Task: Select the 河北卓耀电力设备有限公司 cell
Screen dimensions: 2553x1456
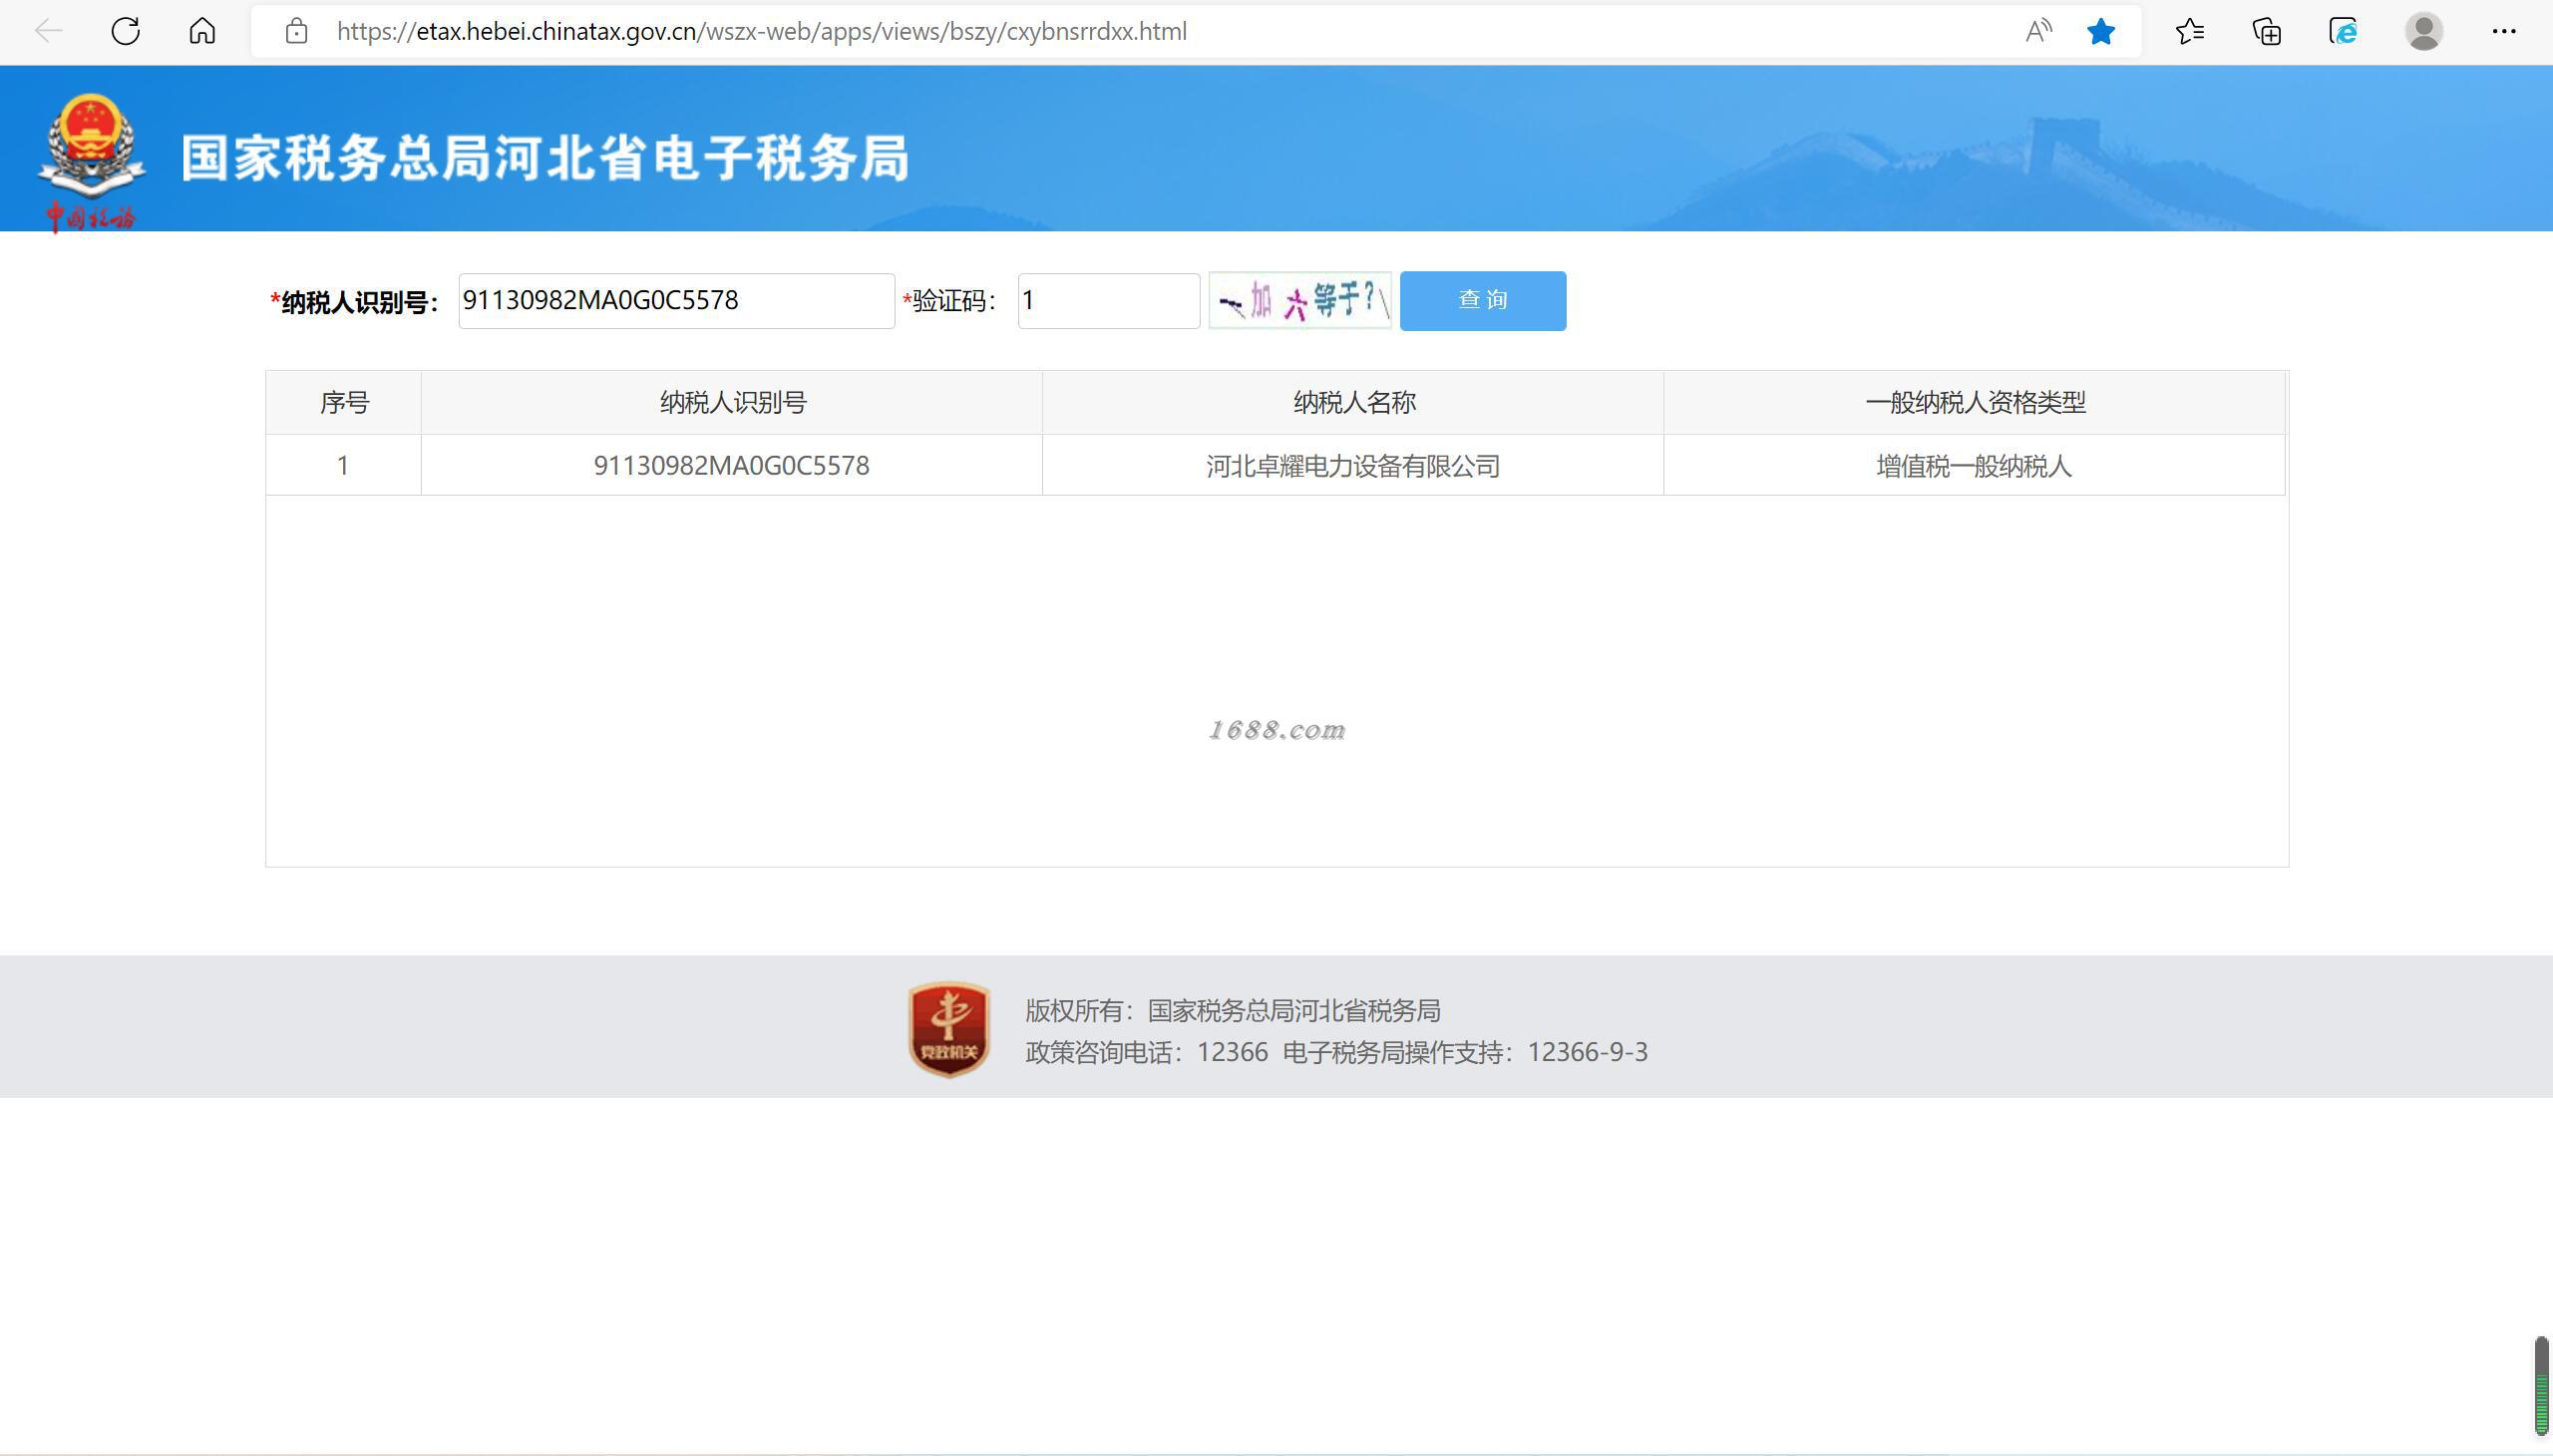Action: pos(1353,465)
